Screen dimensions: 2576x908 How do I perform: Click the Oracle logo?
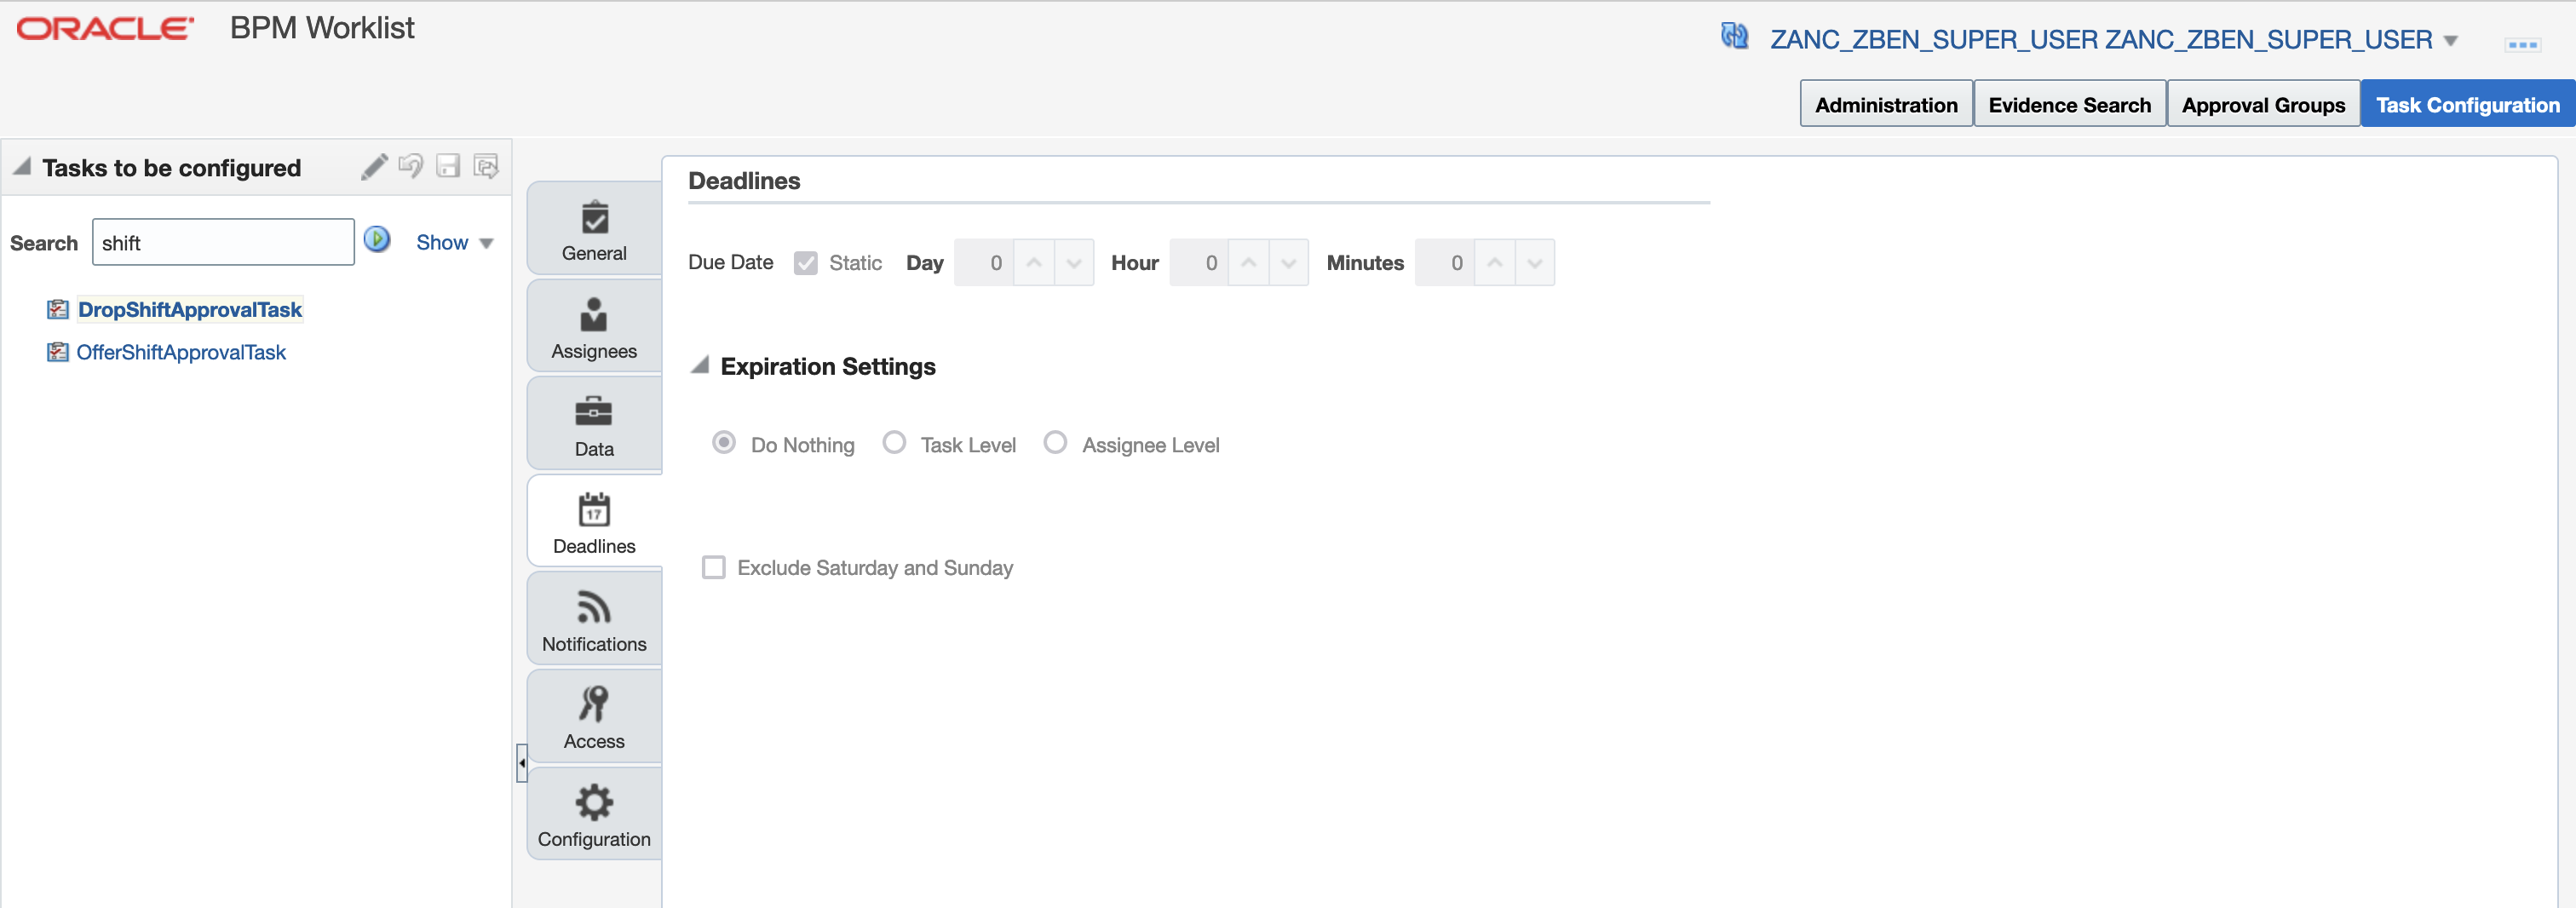[x=105, y=29]
